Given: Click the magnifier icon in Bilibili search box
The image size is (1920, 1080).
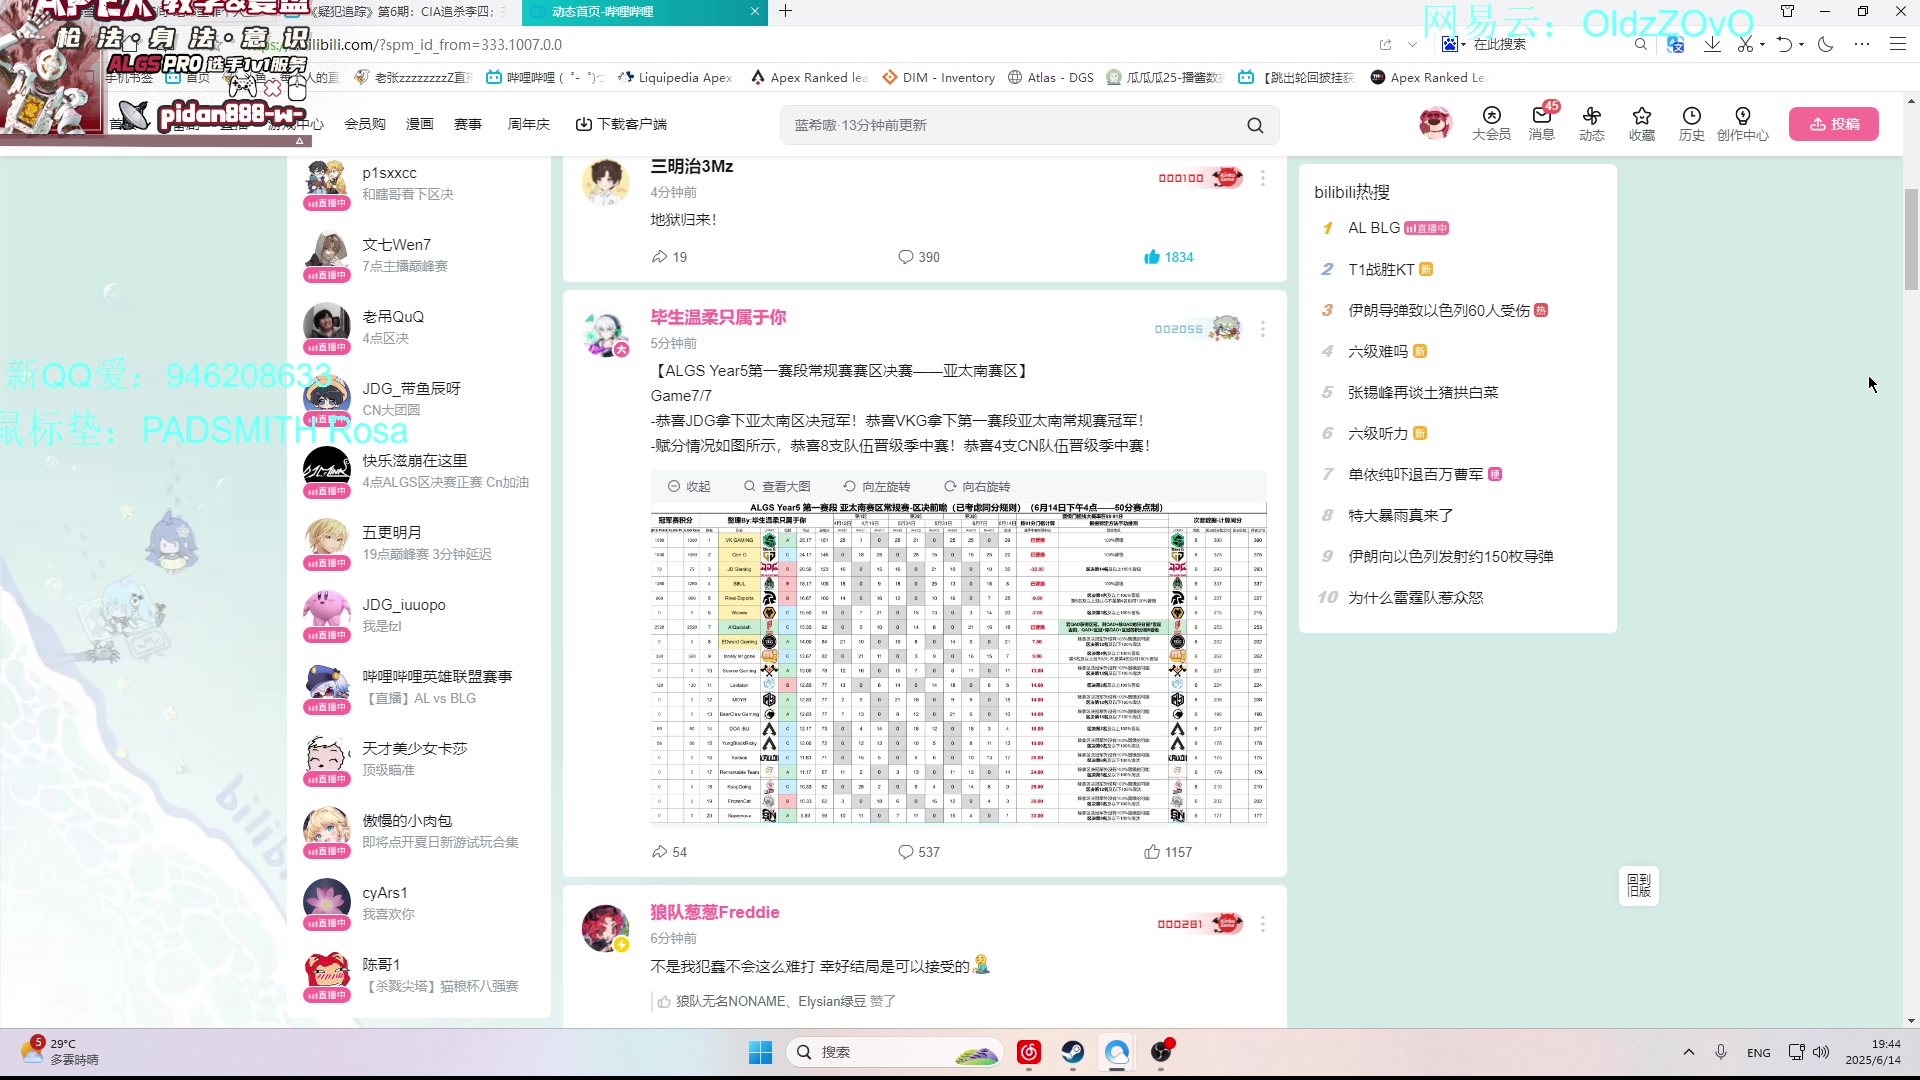Looking at the screenshot, I should 1255,125.
